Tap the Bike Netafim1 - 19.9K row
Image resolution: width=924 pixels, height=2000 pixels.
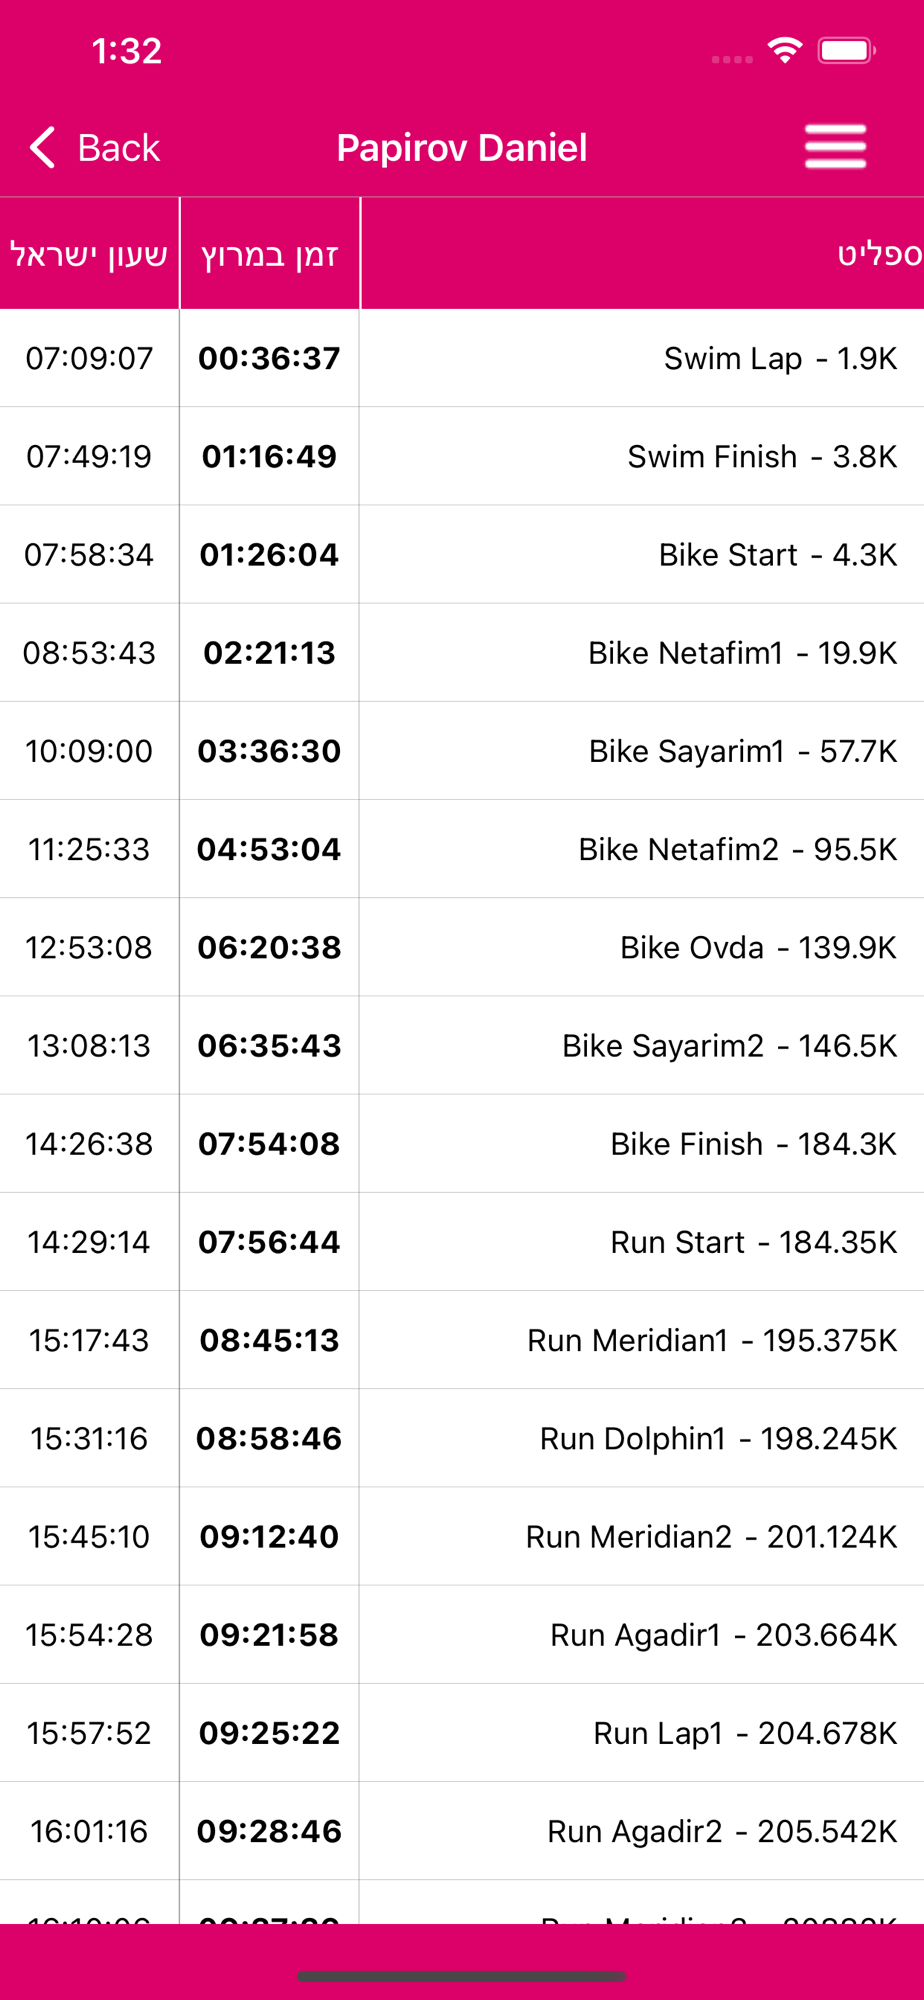[742, 652]
